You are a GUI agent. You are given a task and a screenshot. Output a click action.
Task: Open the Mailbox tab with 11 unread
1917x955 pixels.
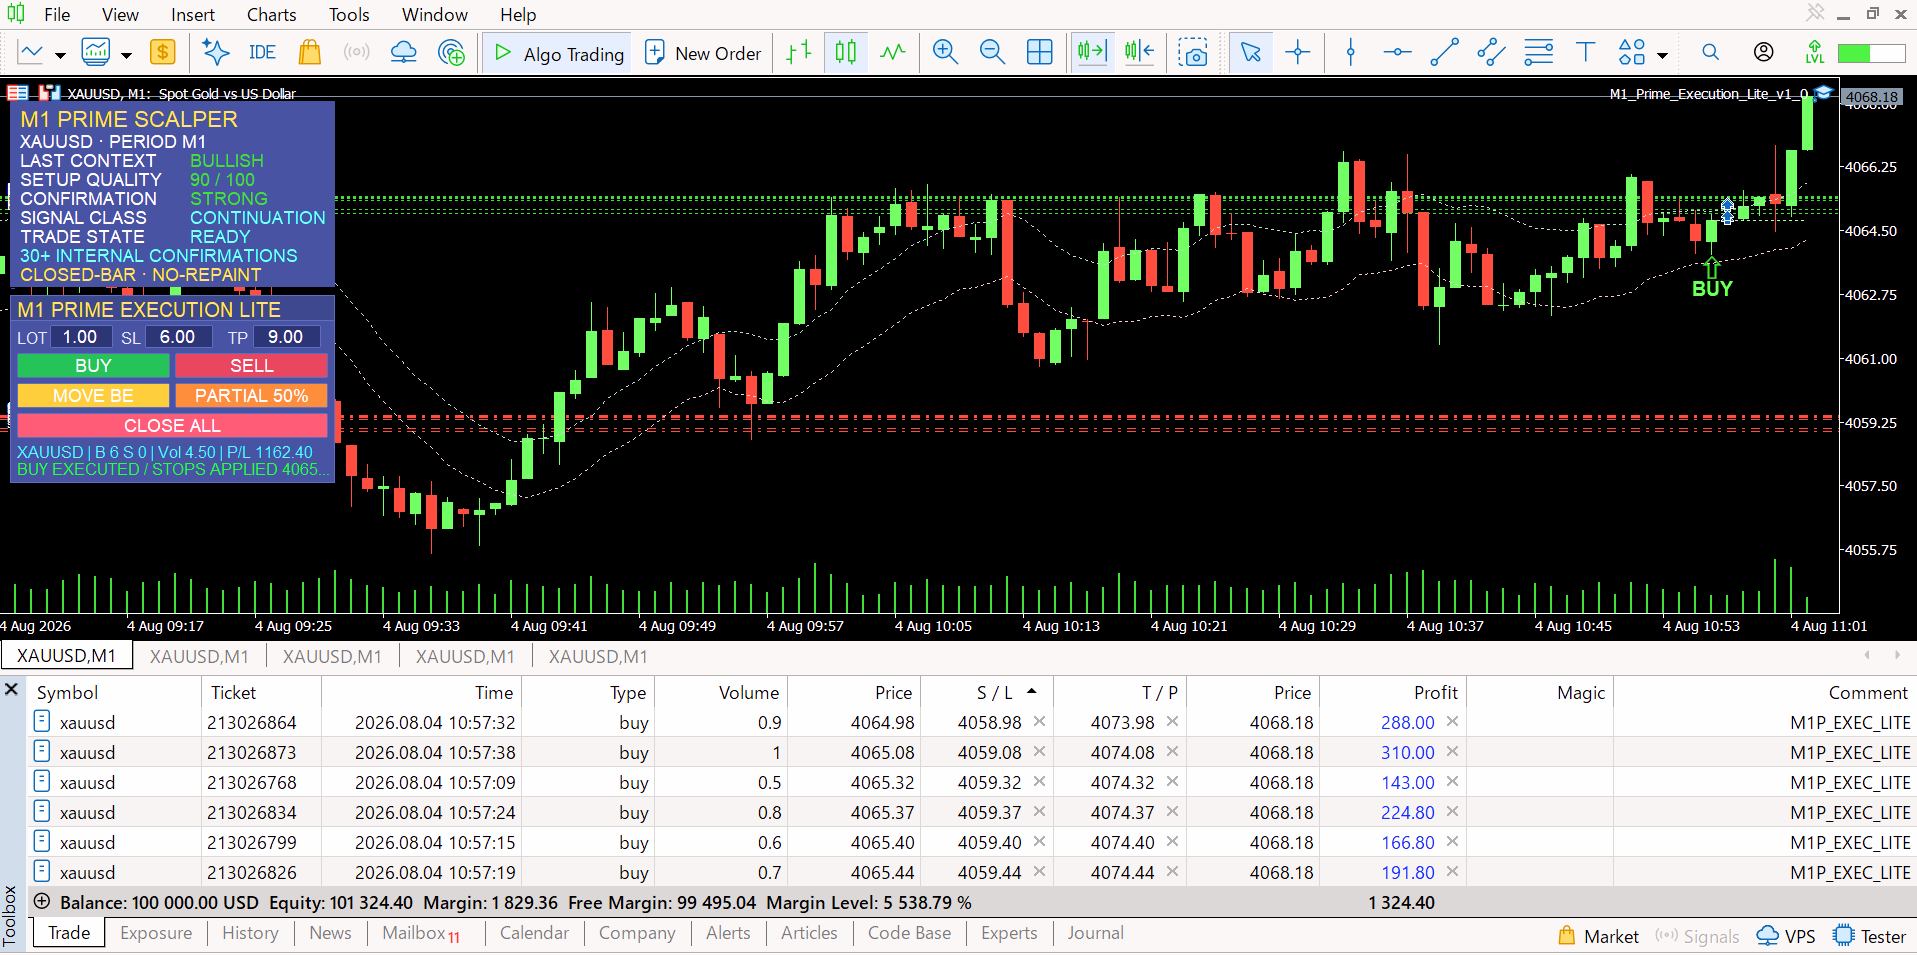pos(421,934)
